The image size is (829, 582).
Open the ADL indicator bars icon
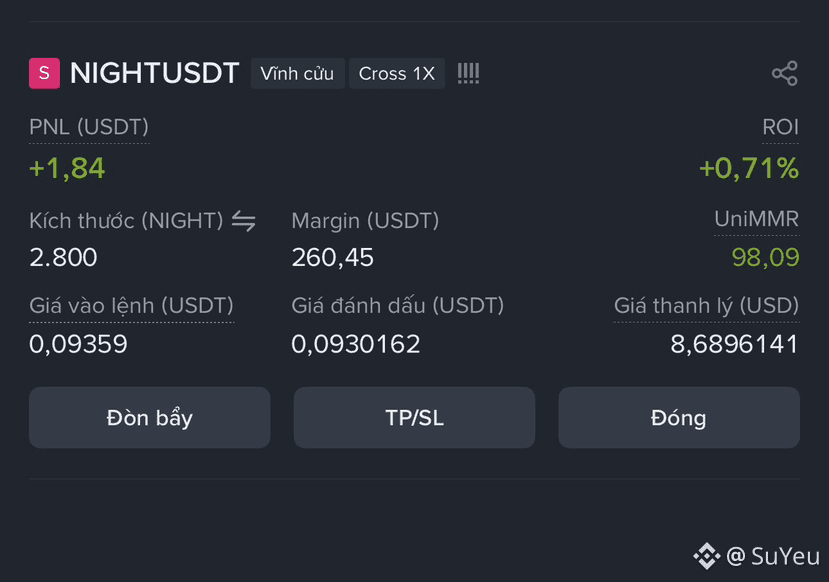(468, 73)
